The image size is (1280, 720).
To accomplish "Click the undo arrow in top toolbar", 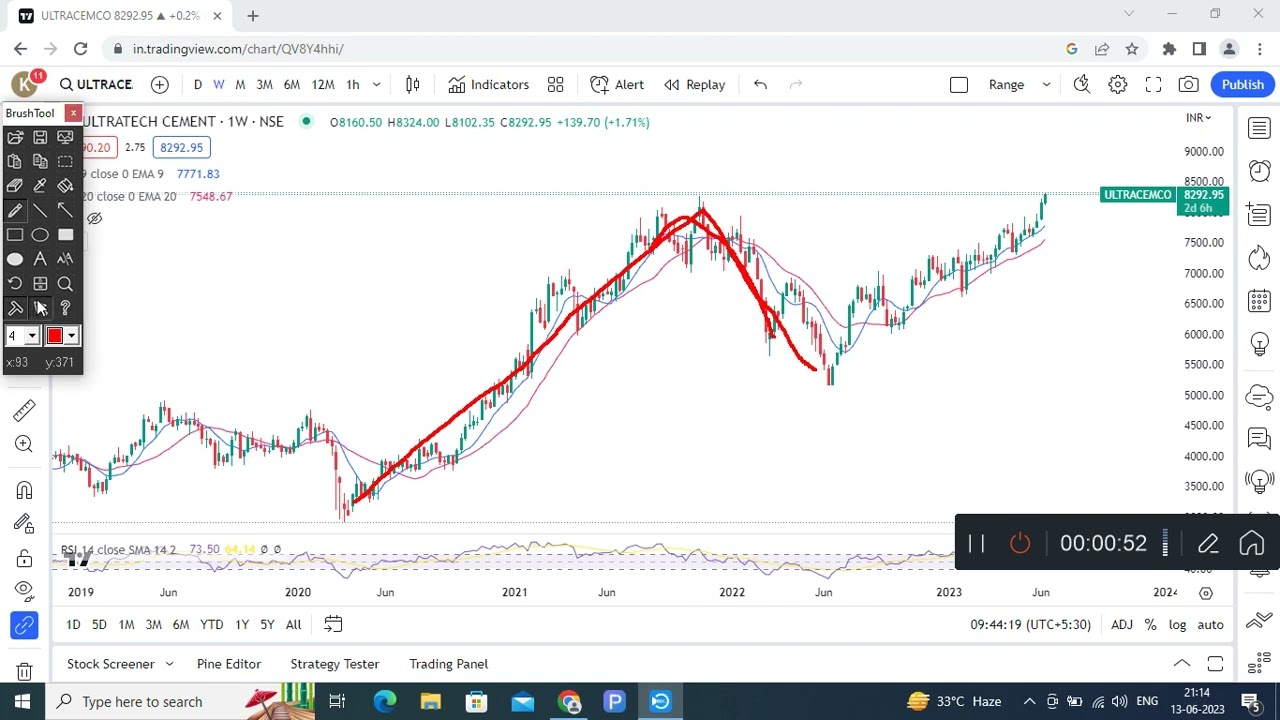I will pyautogui.click(x=760, y=85).
